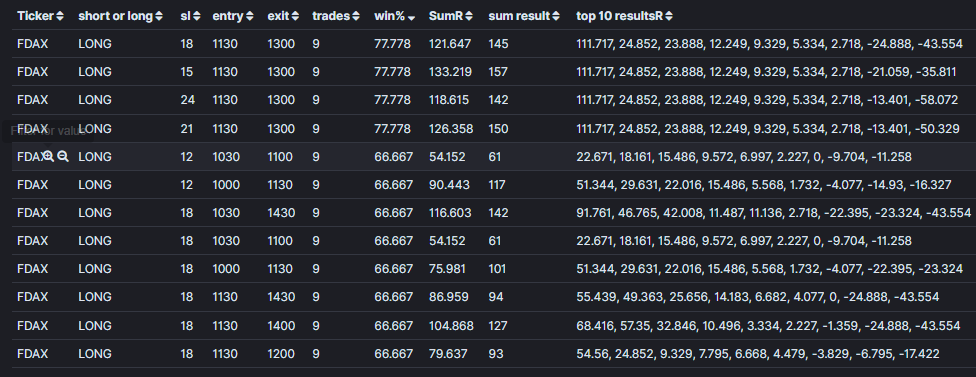This screenshot has height=377, width=976.
Task: Click the sort arrows beside exit header
Action: (x=295, y=16)
